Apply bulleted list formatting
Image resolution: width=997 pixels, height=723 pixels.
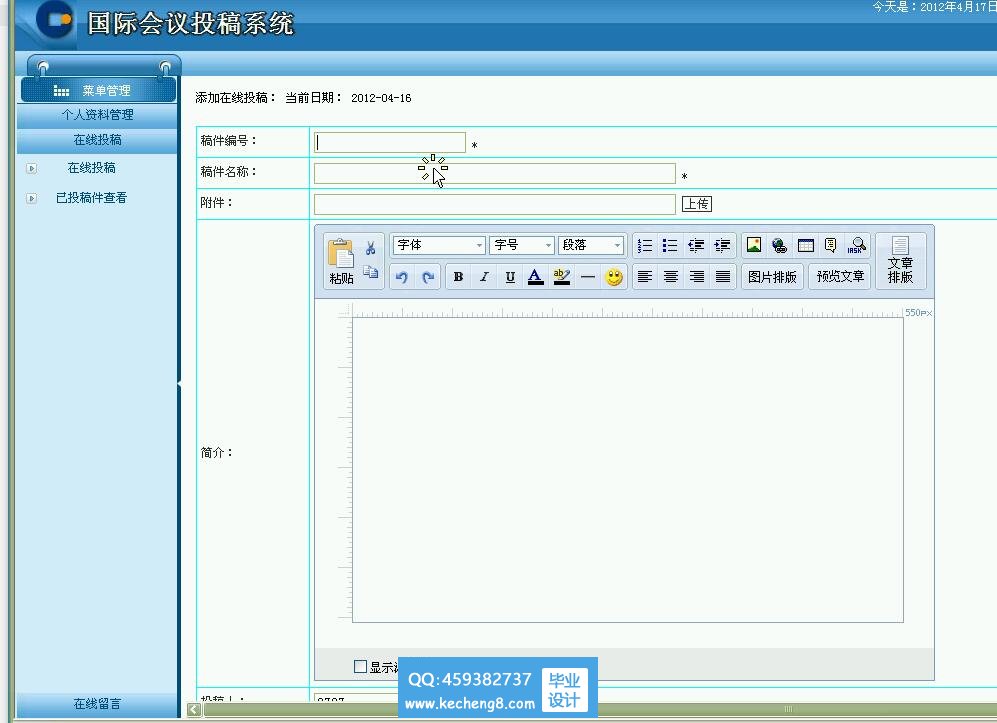[670, 245]
